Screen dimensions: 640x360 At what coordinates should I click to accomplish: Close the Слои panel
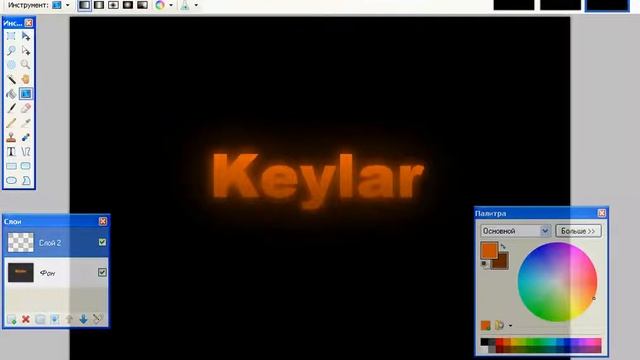tap(103, 221)
